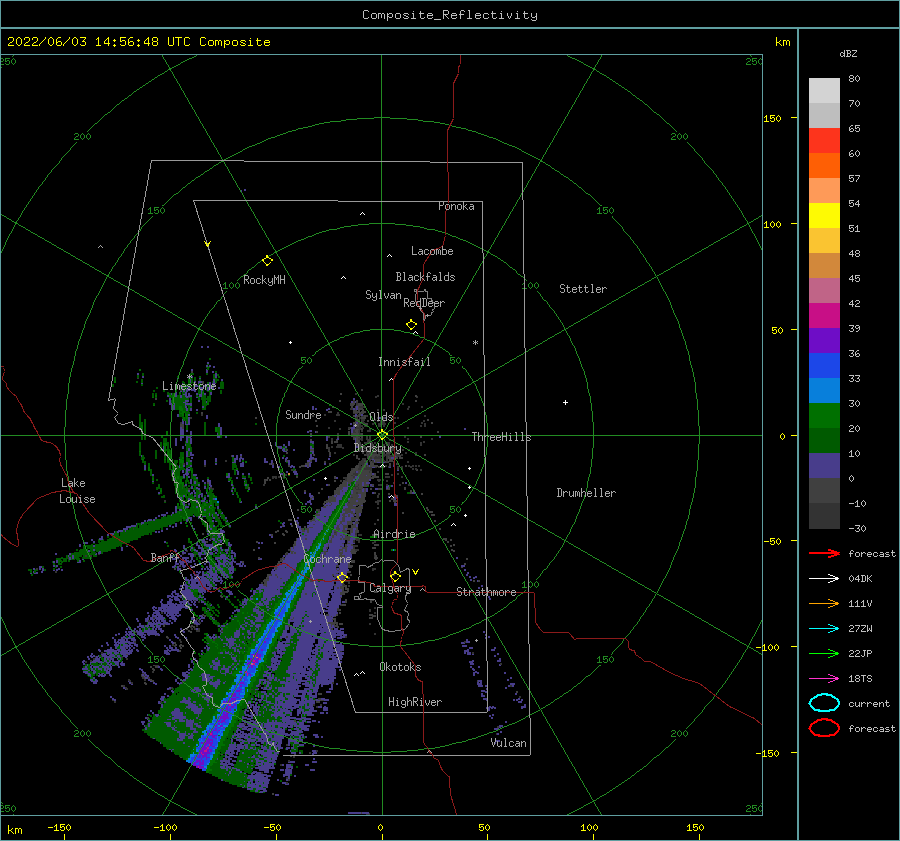Click the Blackfalds label
Viewport: 900px width, 841px height.
425,277
